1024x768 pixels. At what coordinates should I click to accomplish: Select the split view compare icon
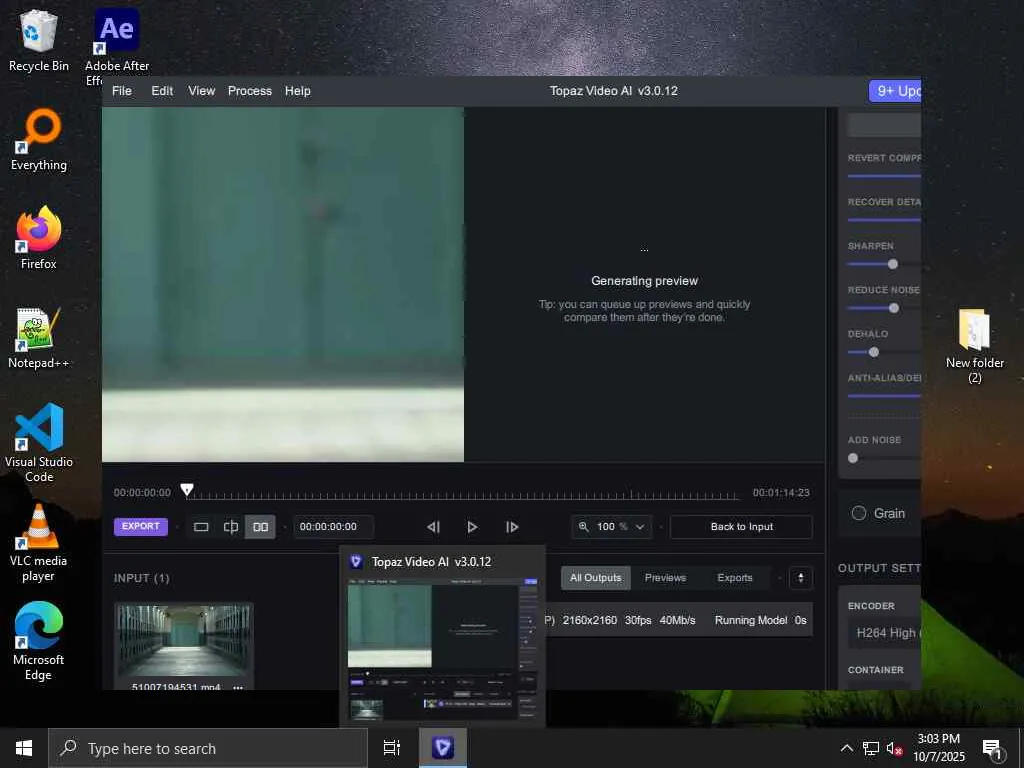click(231, 527)
